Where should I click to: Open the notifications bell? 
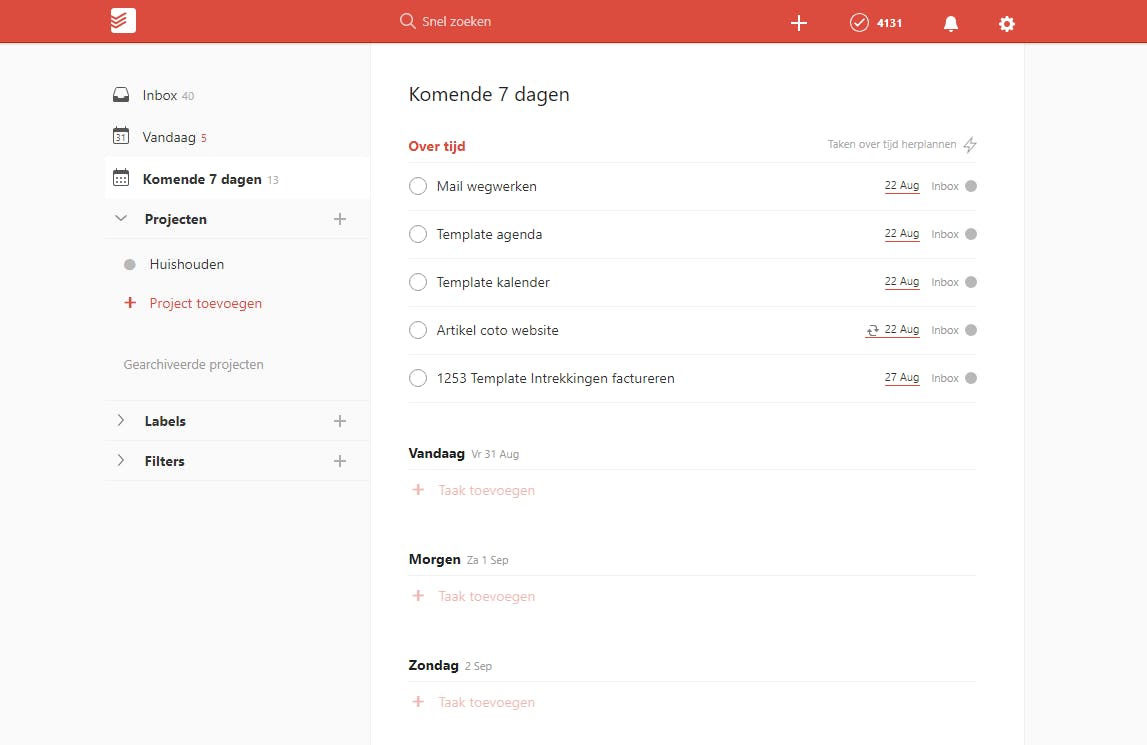coord(950,22)
